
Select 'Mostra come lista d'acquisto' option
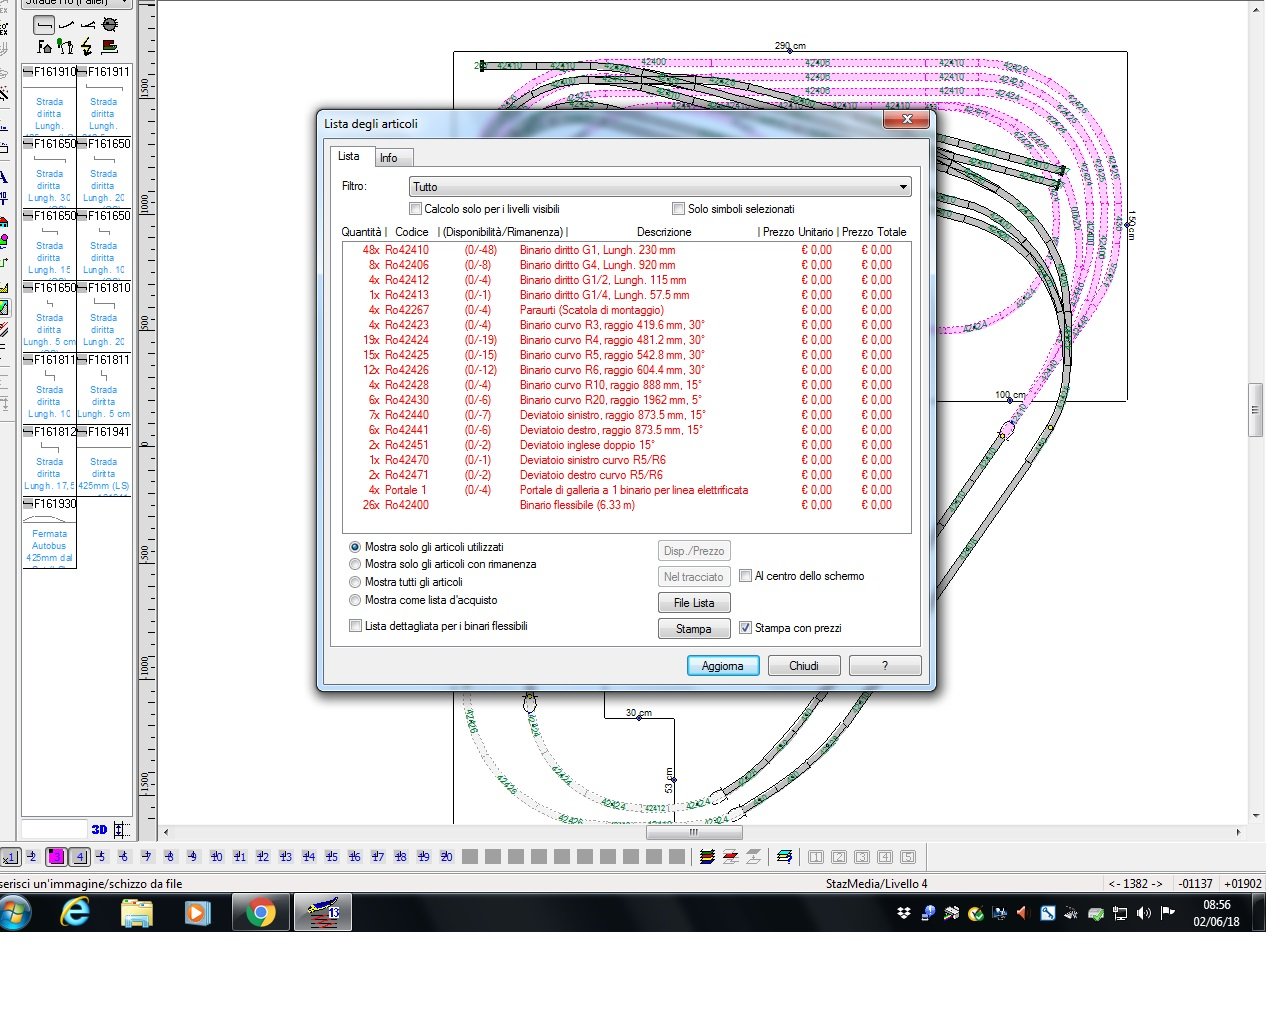[355, 600]
